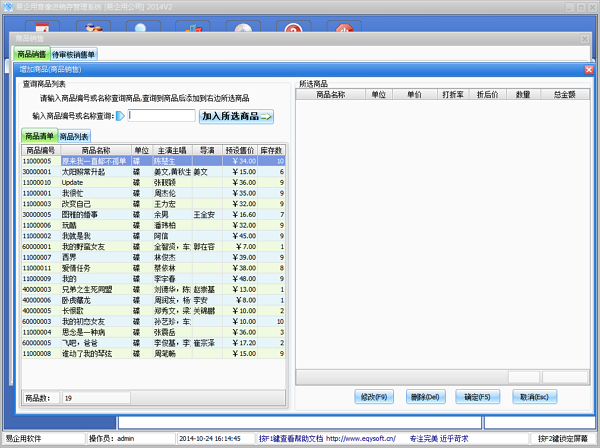
Task: Click the 修改(F9) button
Action: pyautogui.click(x=374, y=397)
